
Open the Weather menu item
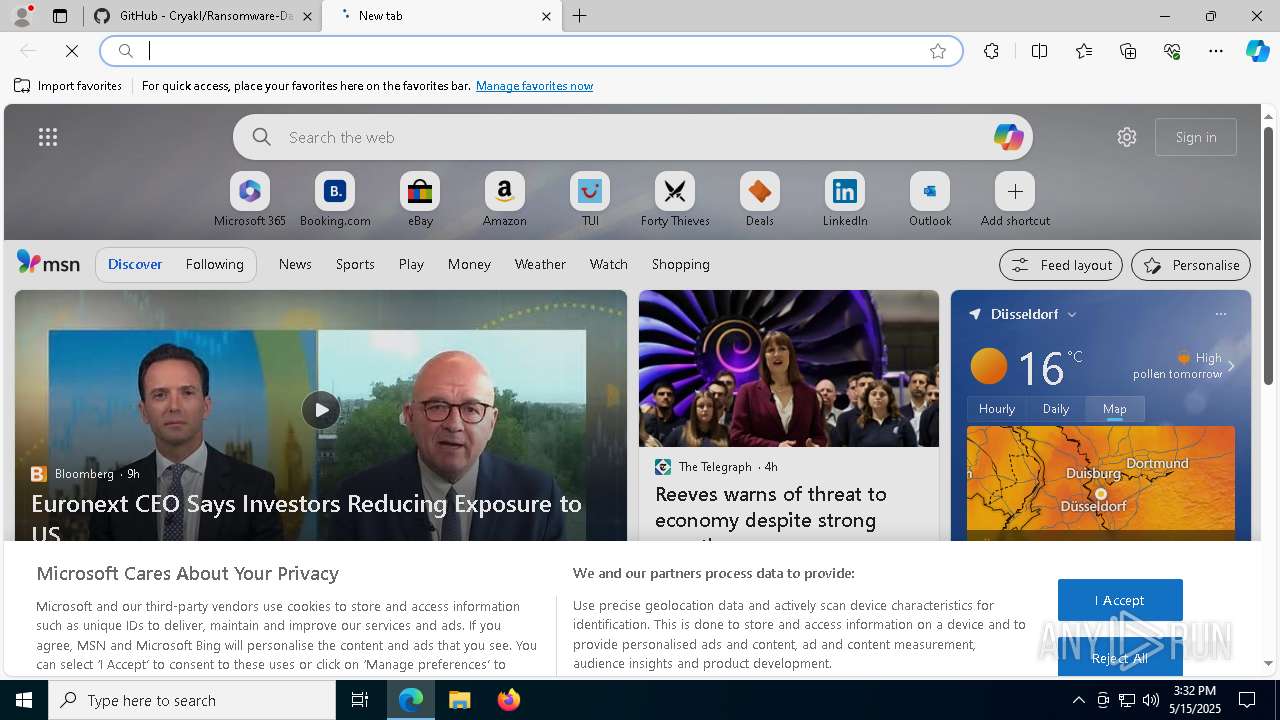click(x=540, y=264)
